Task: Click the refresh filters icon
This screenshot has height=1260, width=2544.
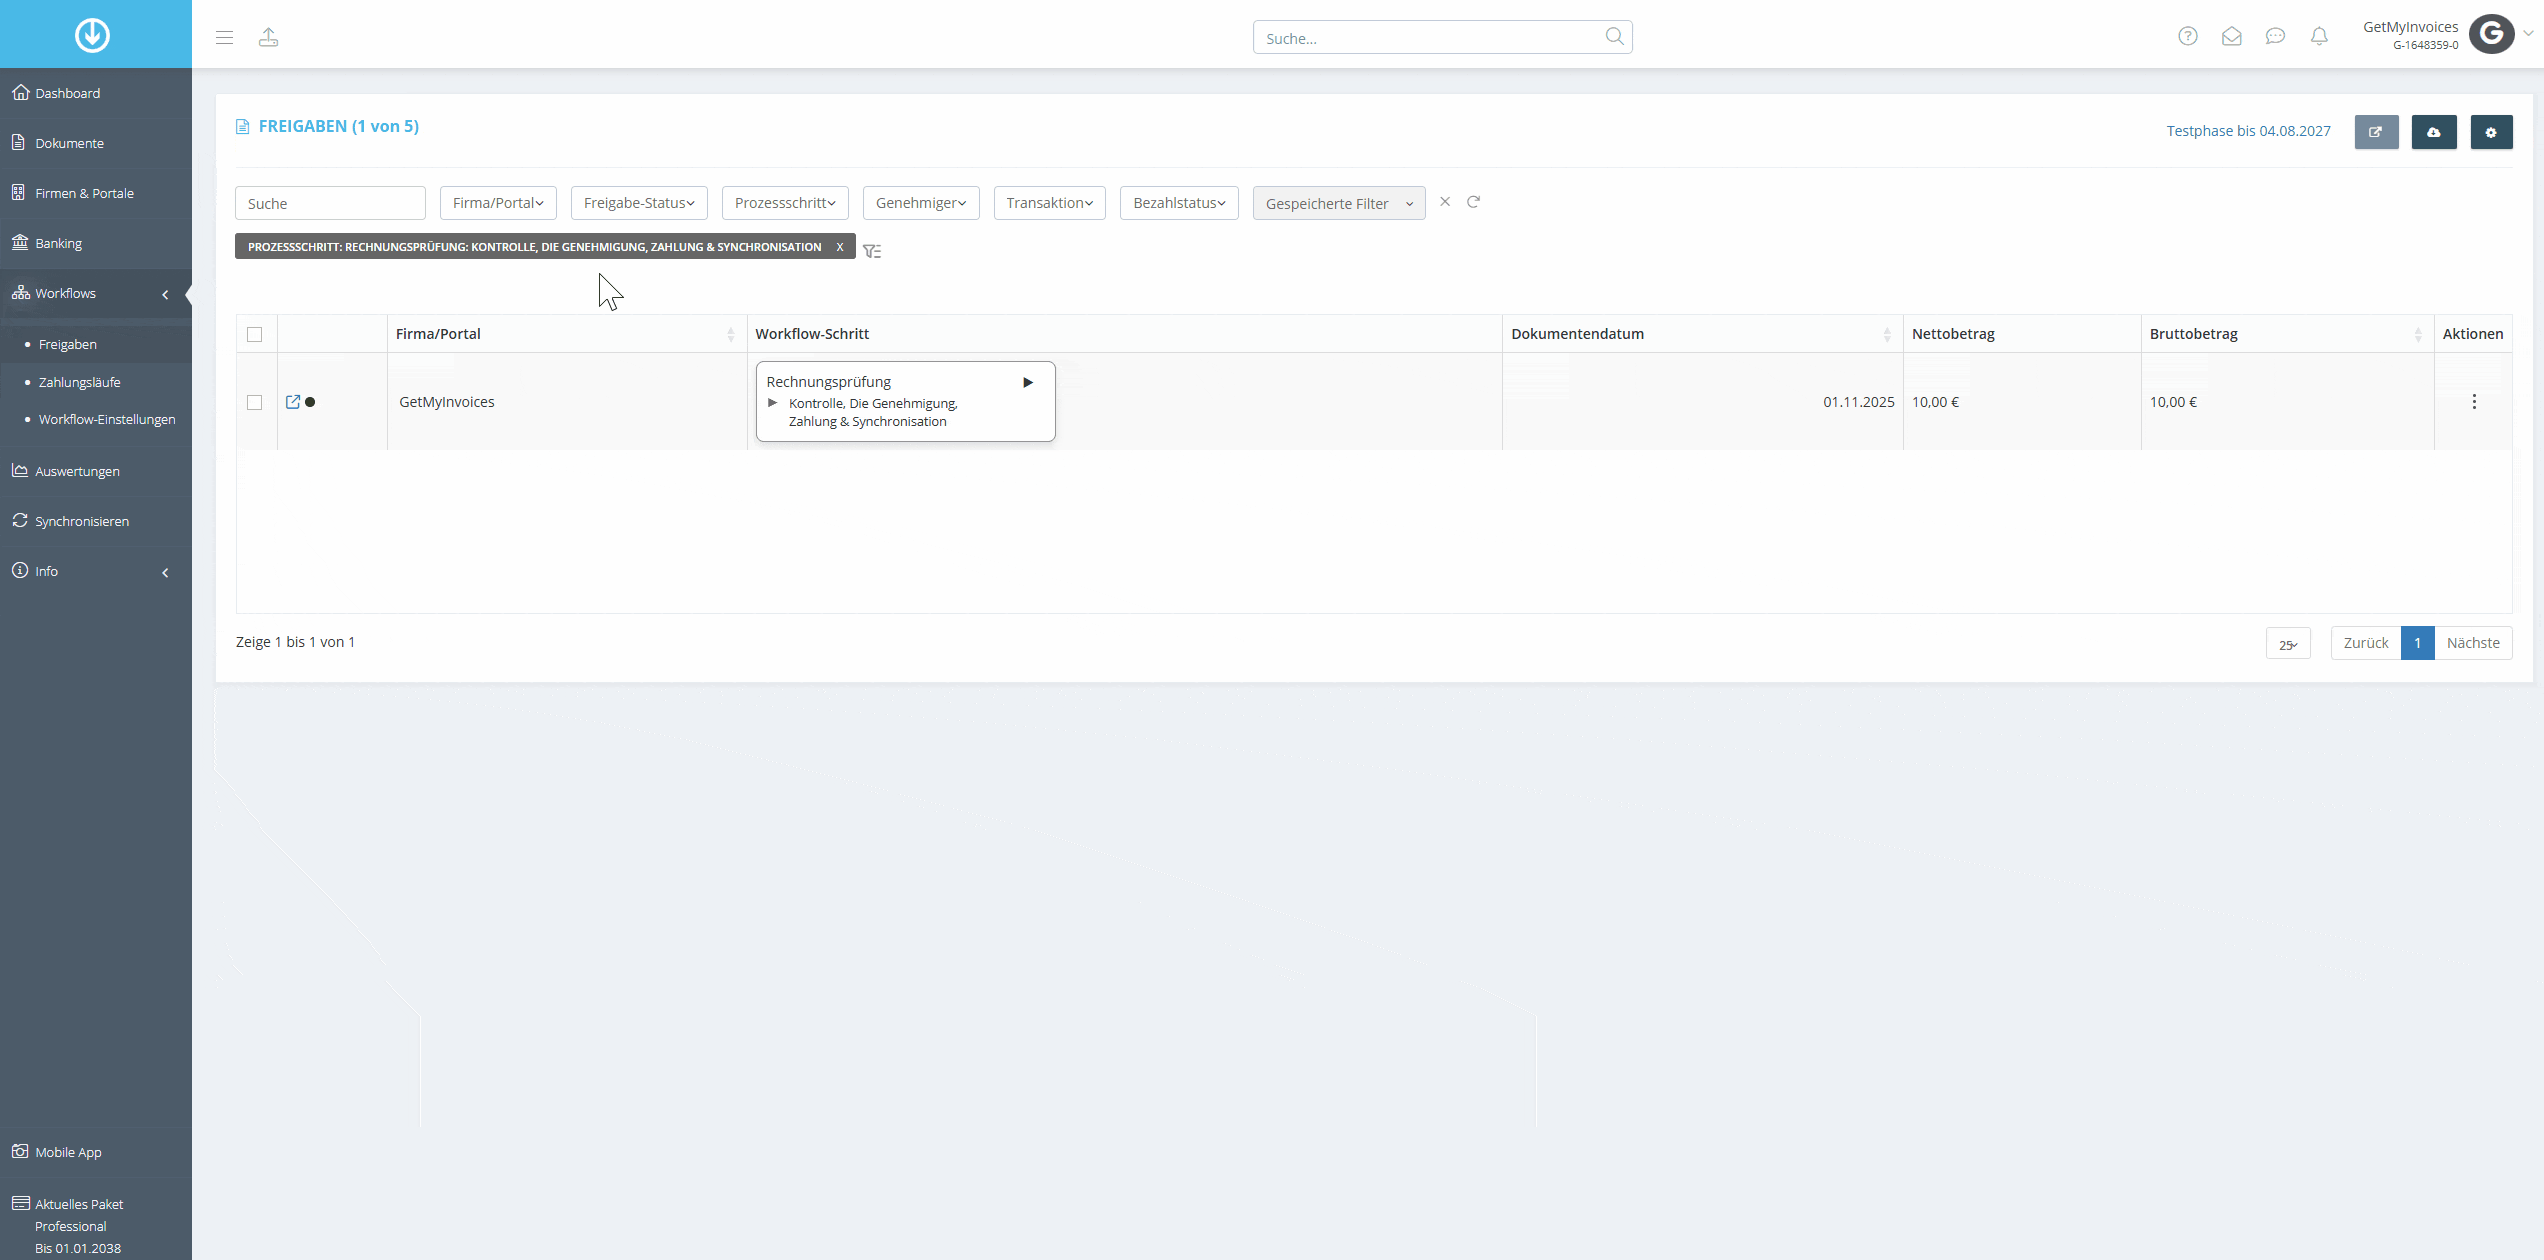Action: coord(1473,202)
